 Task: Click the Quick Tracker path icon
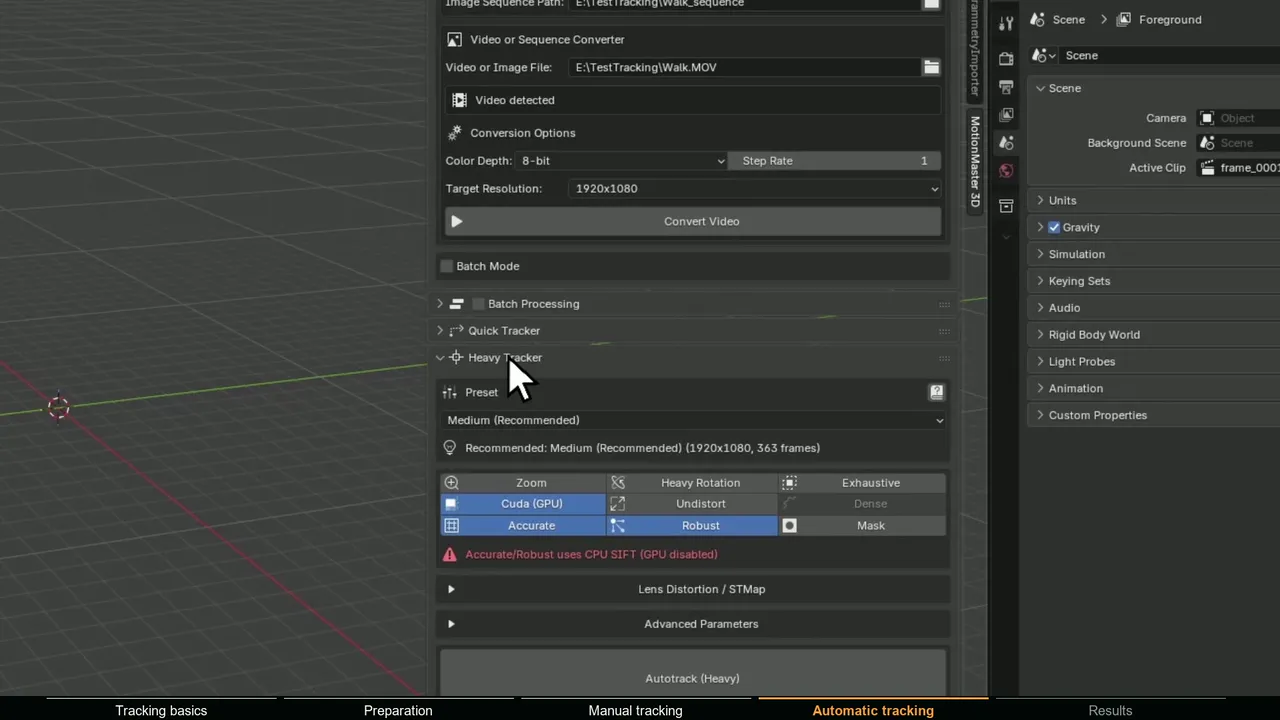456,330
